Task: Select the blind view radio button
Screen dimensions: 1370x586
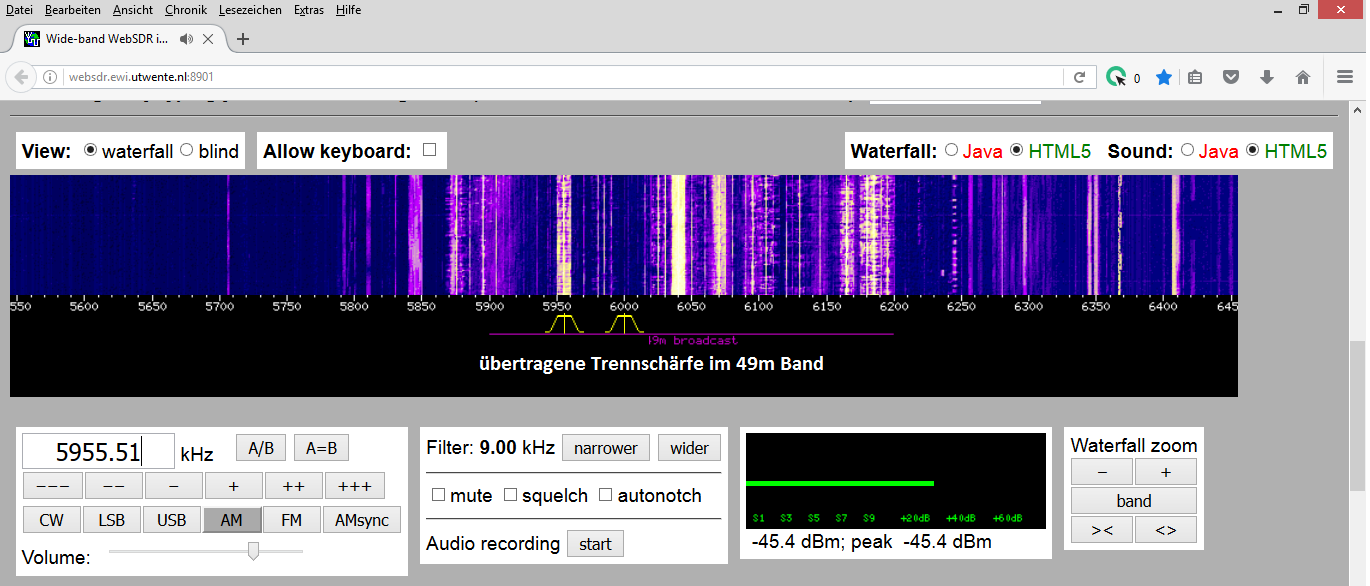Action: tap(186, 150)
